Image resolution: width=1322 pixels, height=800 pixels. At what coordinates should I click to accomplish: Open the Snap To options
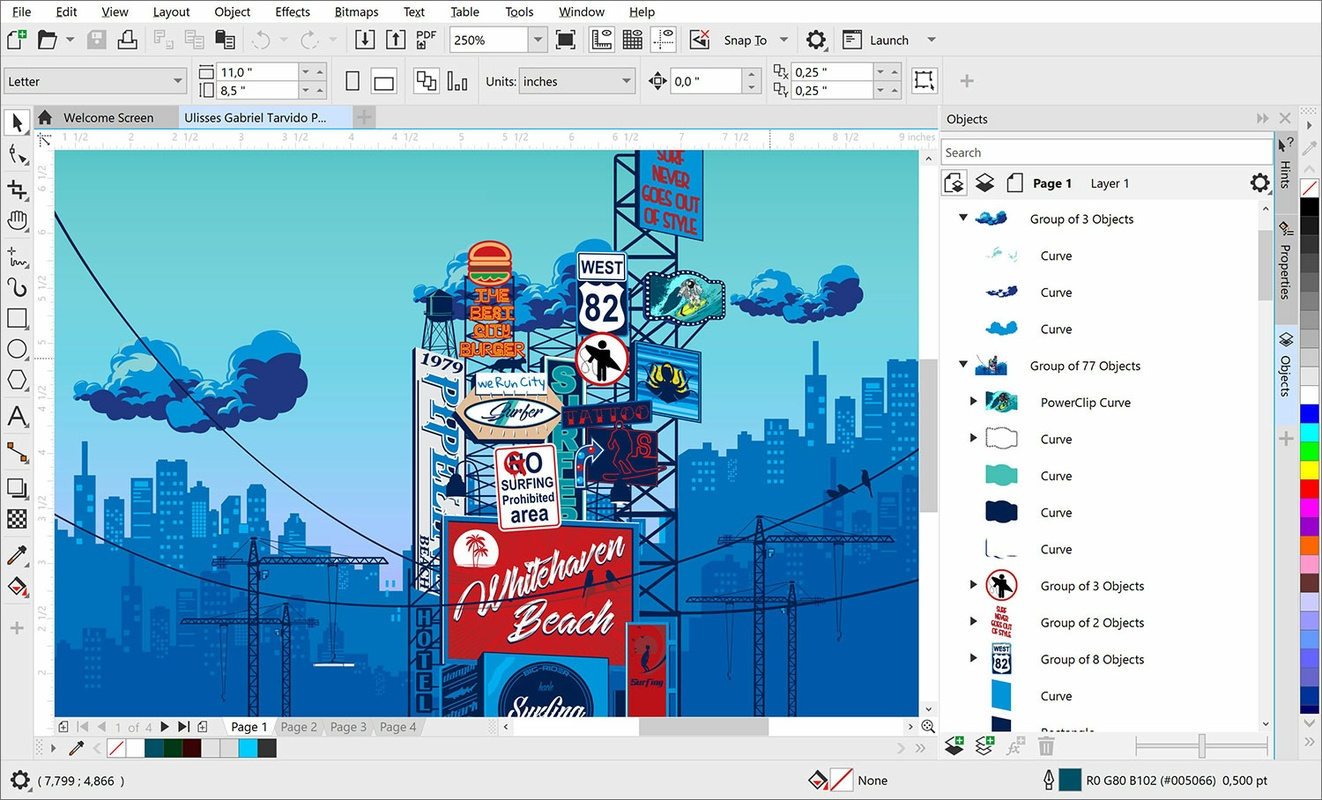pyautogui.click(x=782, y=39)
